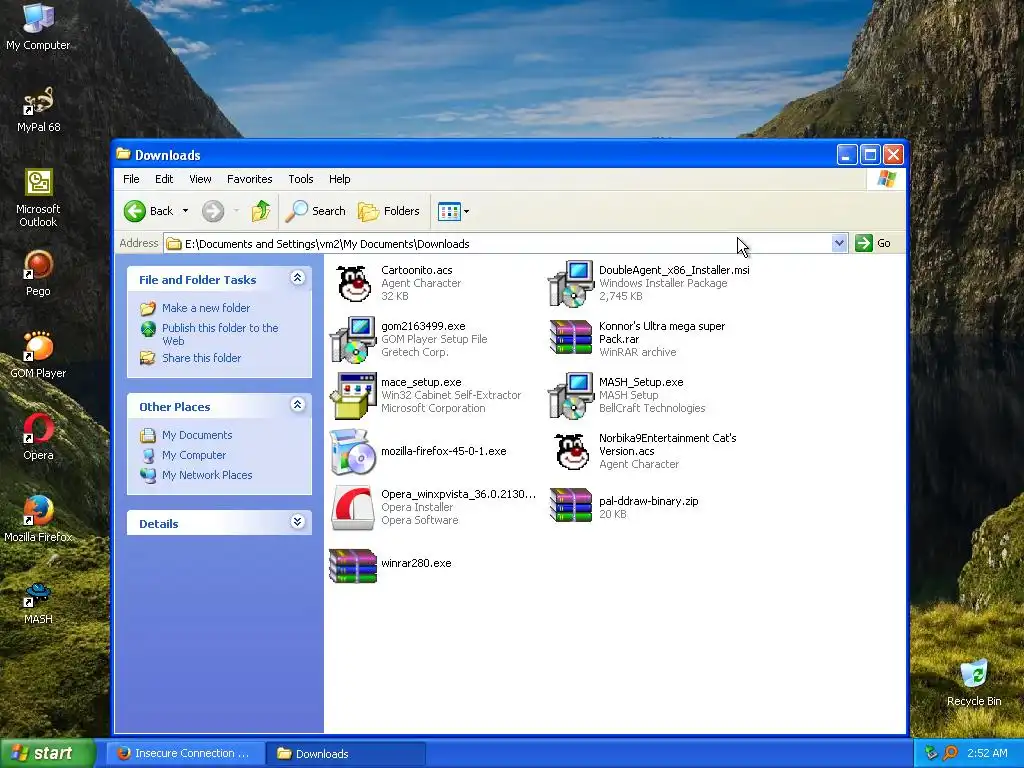
Task: Open the Help menu
Action: point(340,179)
